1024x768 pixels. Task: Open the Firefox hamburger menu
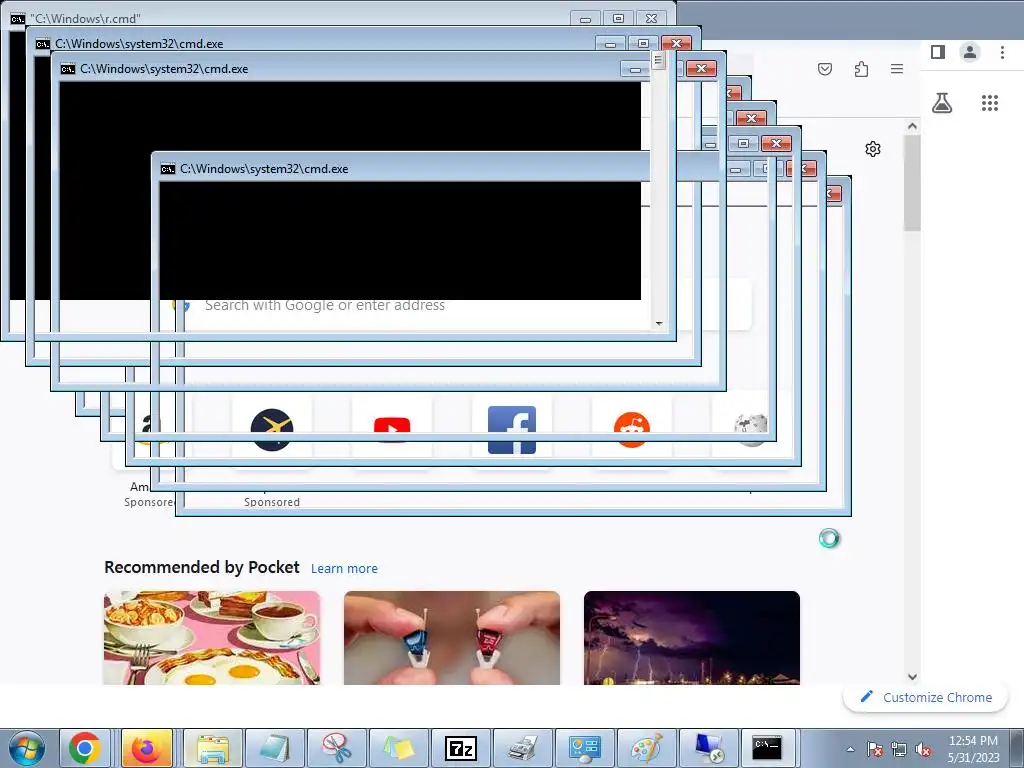pos(897,69)
